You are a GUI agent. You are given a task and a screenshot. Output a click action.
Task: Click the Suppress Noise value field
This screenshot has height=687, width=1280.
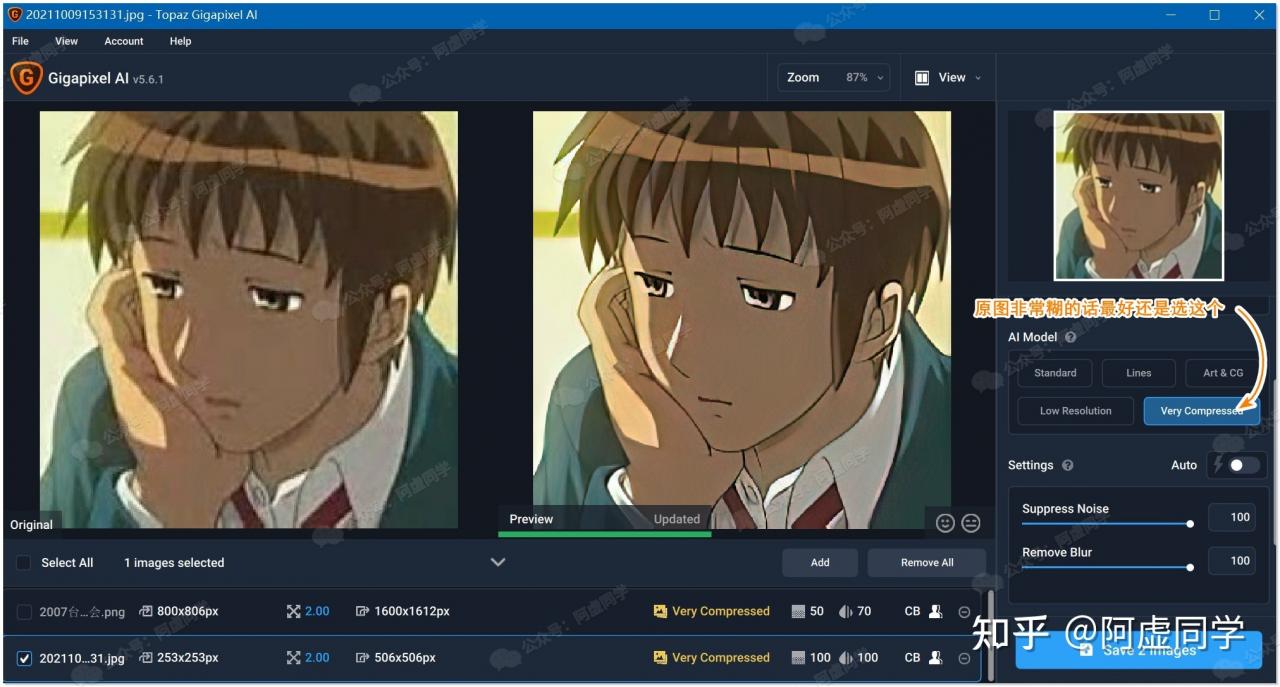click(1231, 517)
